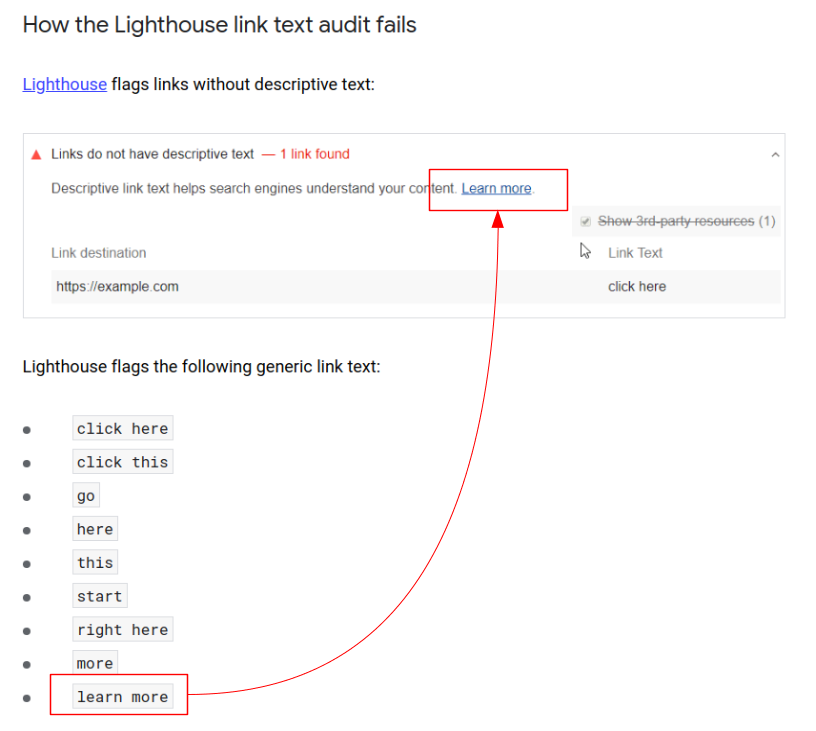Select the Link Text column header

[x=635, y=253]
